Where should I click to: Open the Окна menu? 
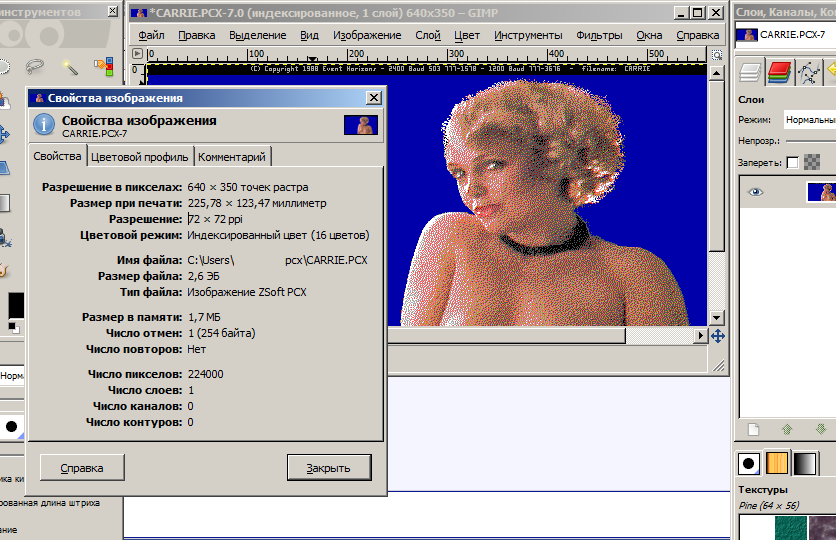coord(649,35)
